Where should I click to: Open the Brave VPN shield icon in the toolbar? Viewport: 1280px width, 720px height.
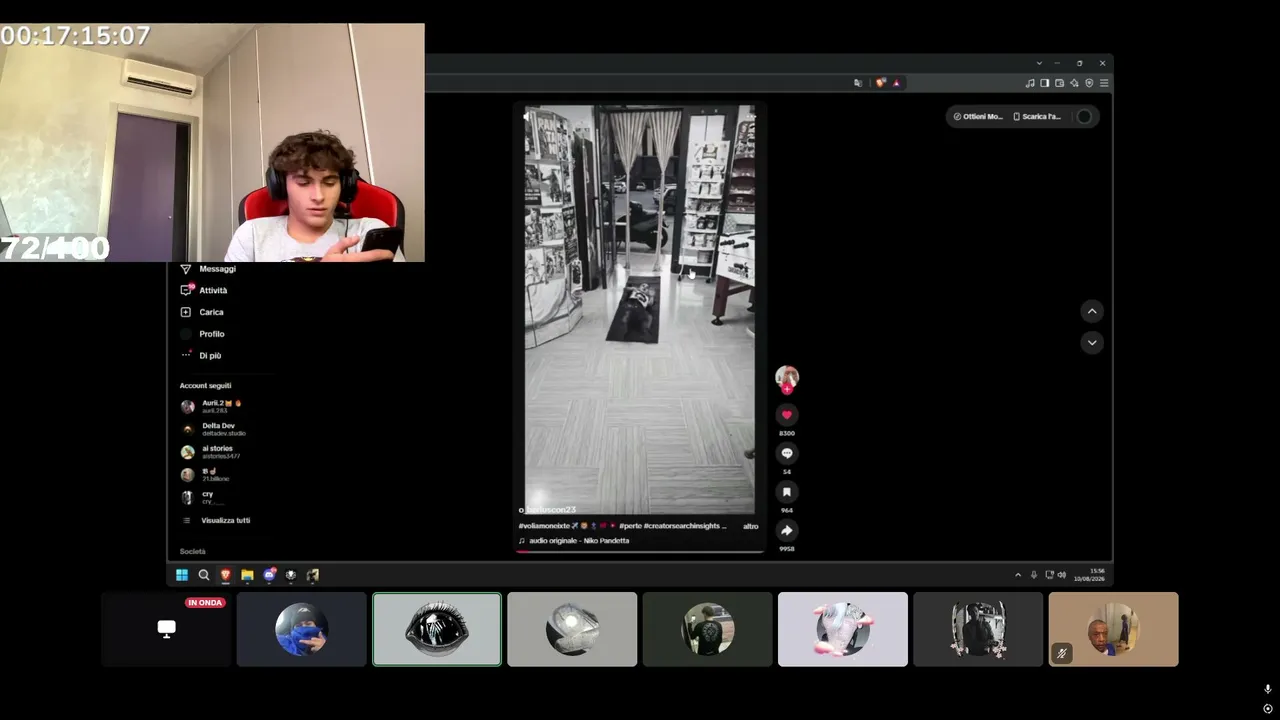click(x=1089, y=83)
